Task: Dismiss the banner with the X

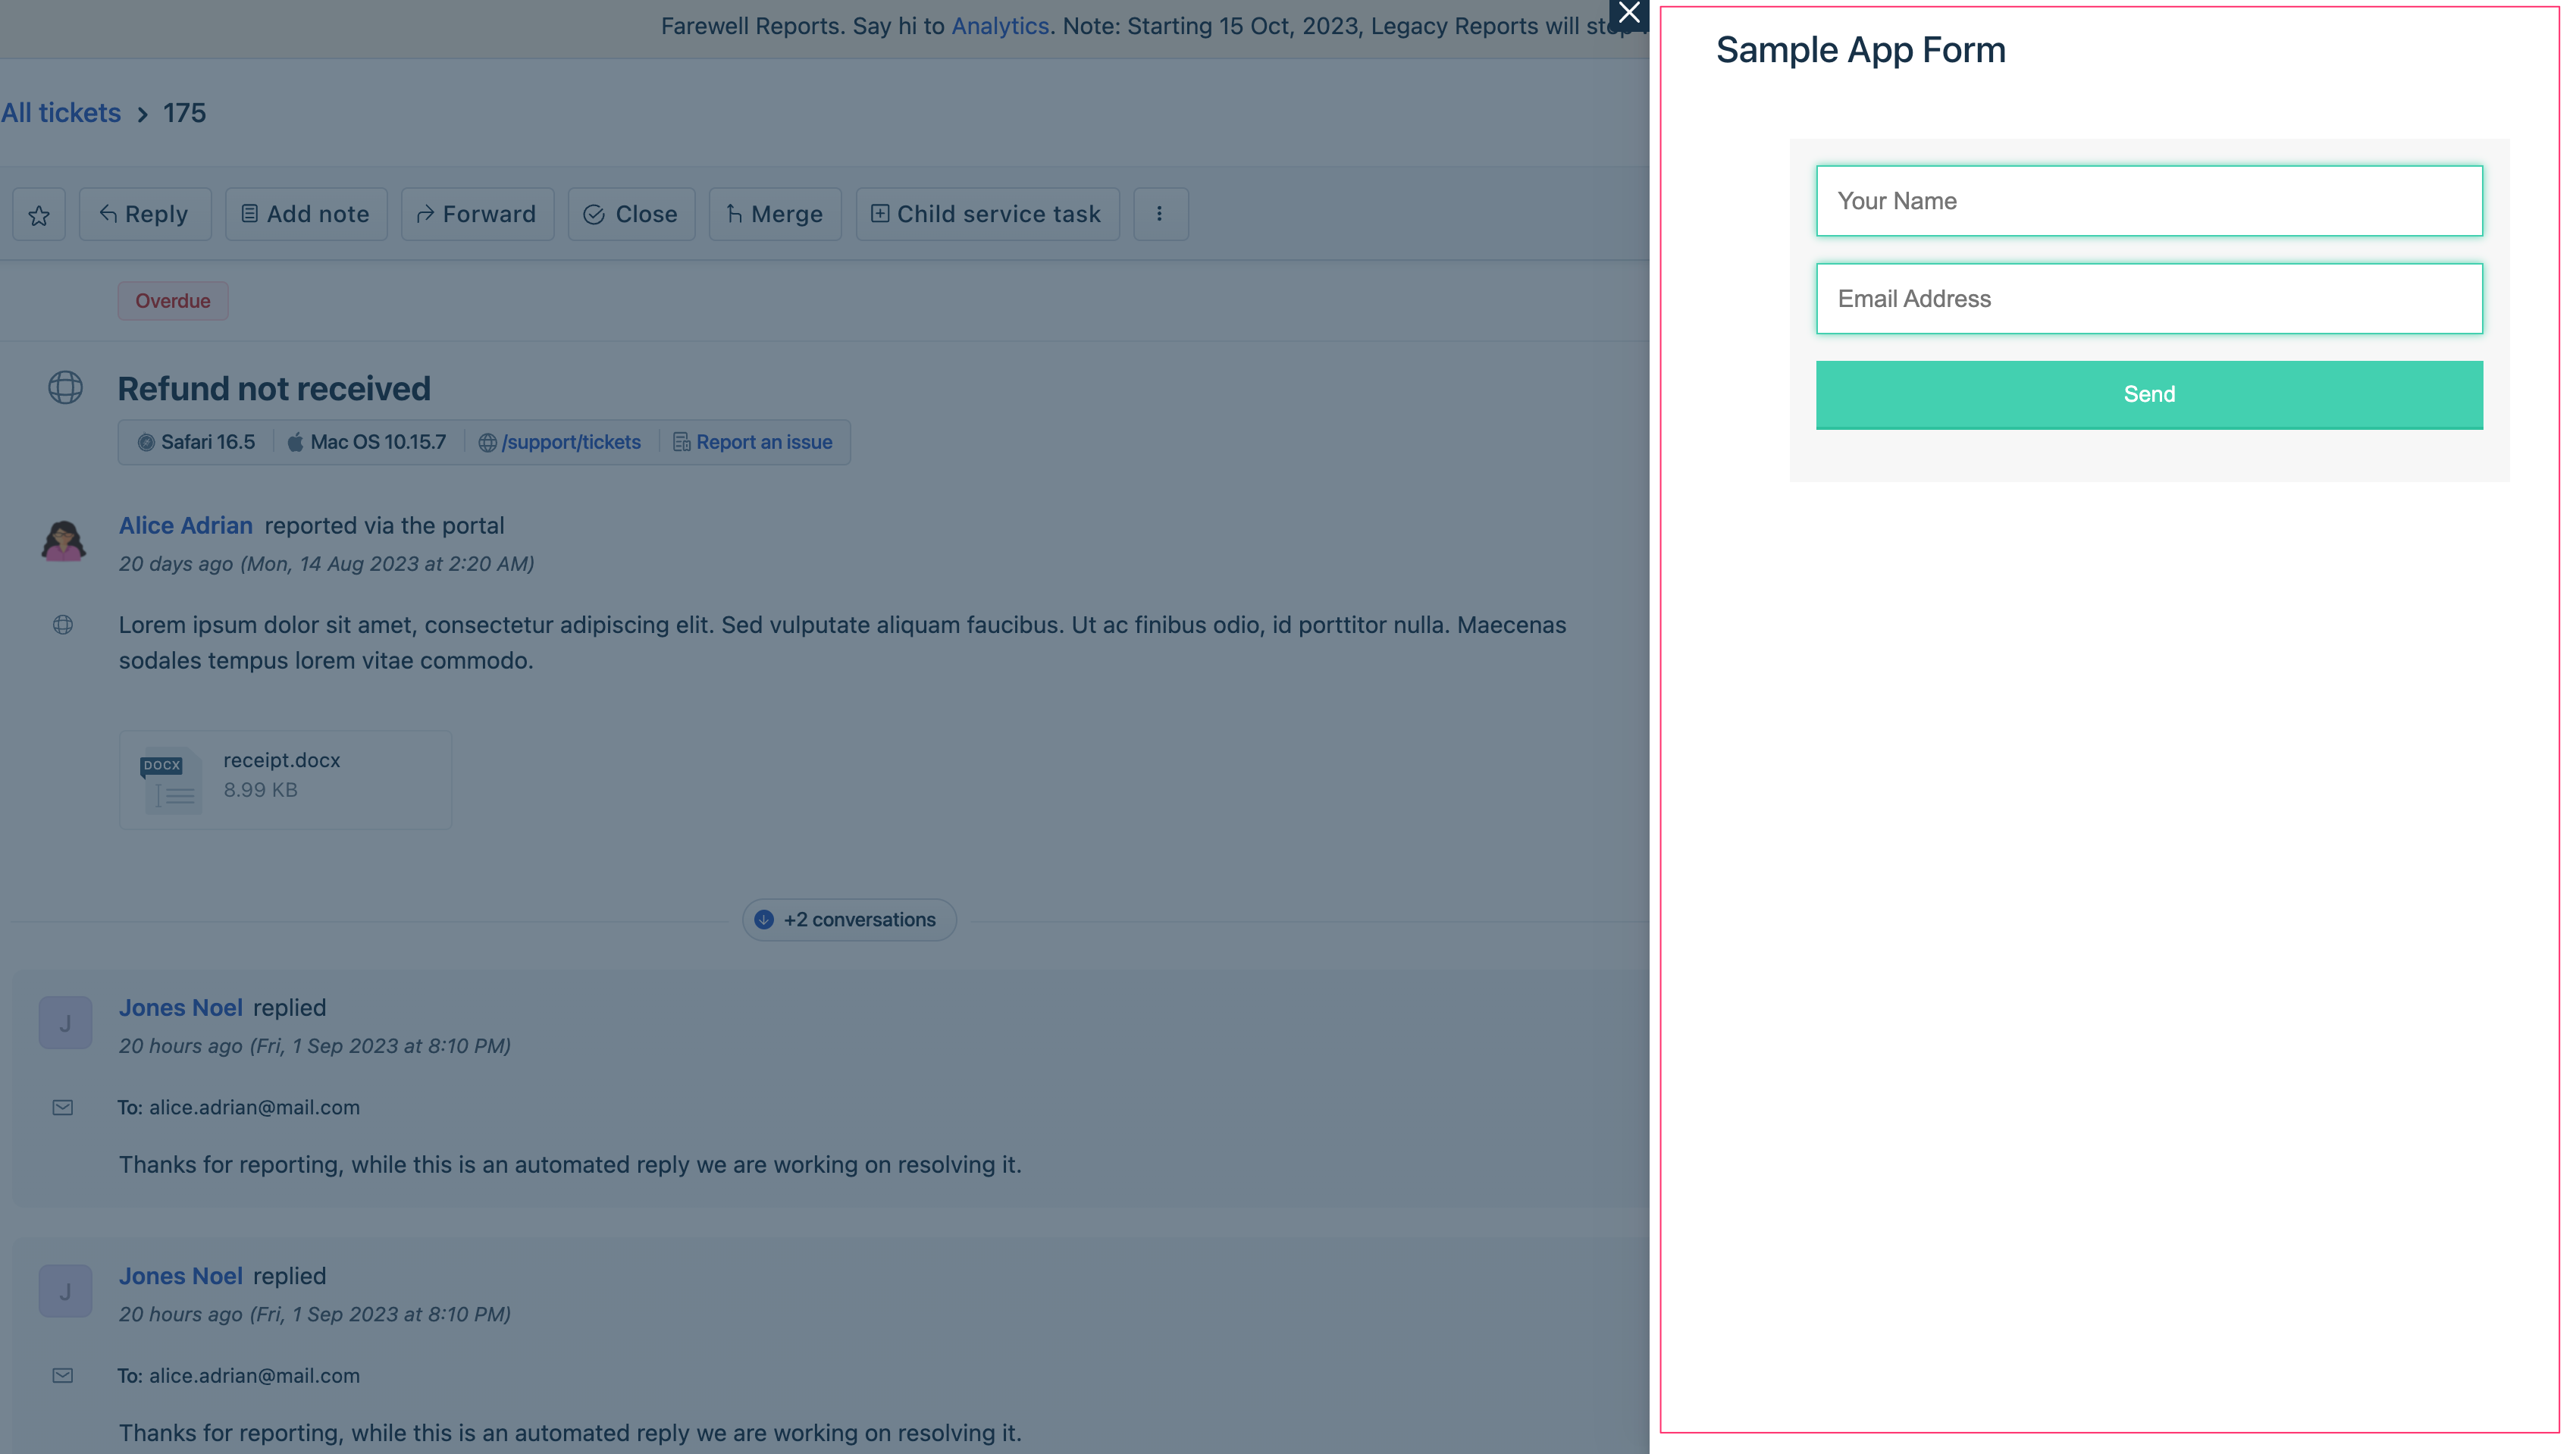Action: [x=1630, y=14]
